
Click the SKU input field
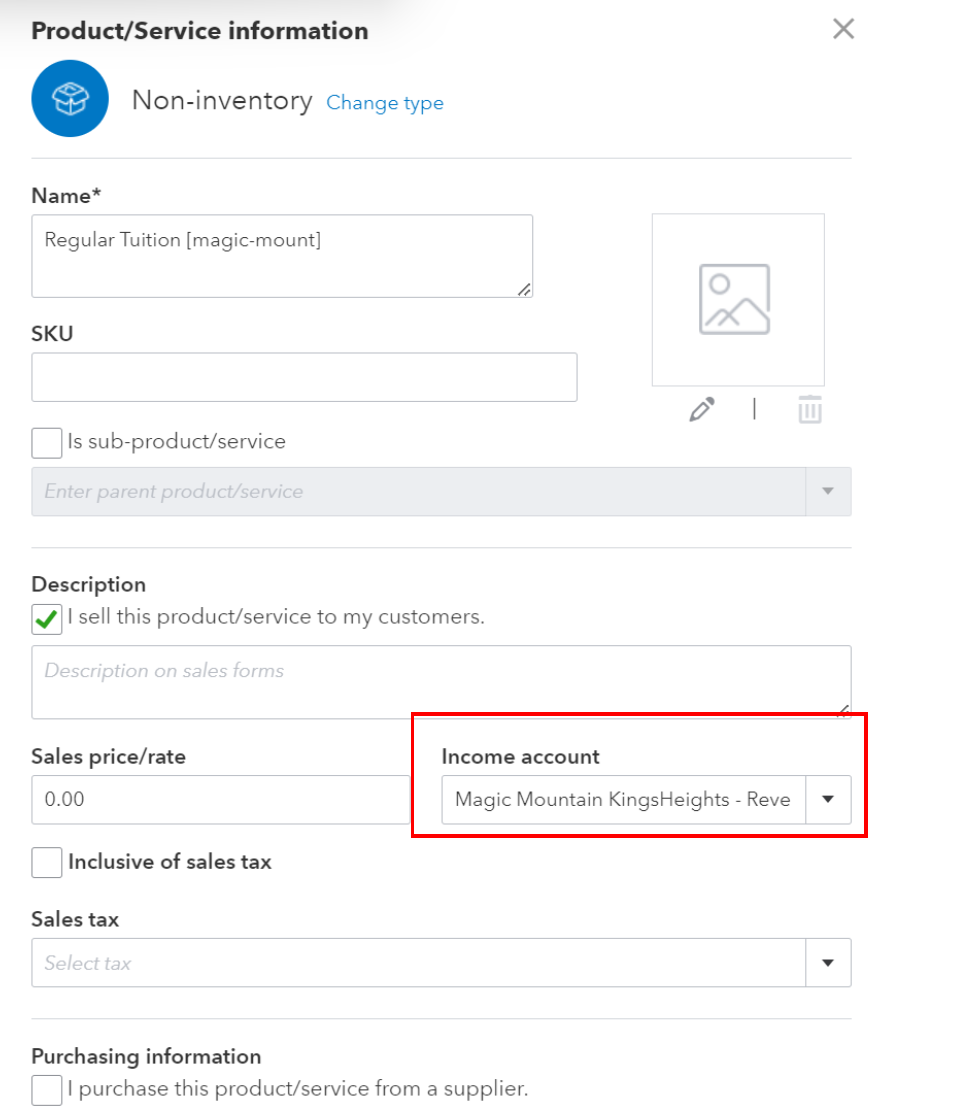point(304,377)
